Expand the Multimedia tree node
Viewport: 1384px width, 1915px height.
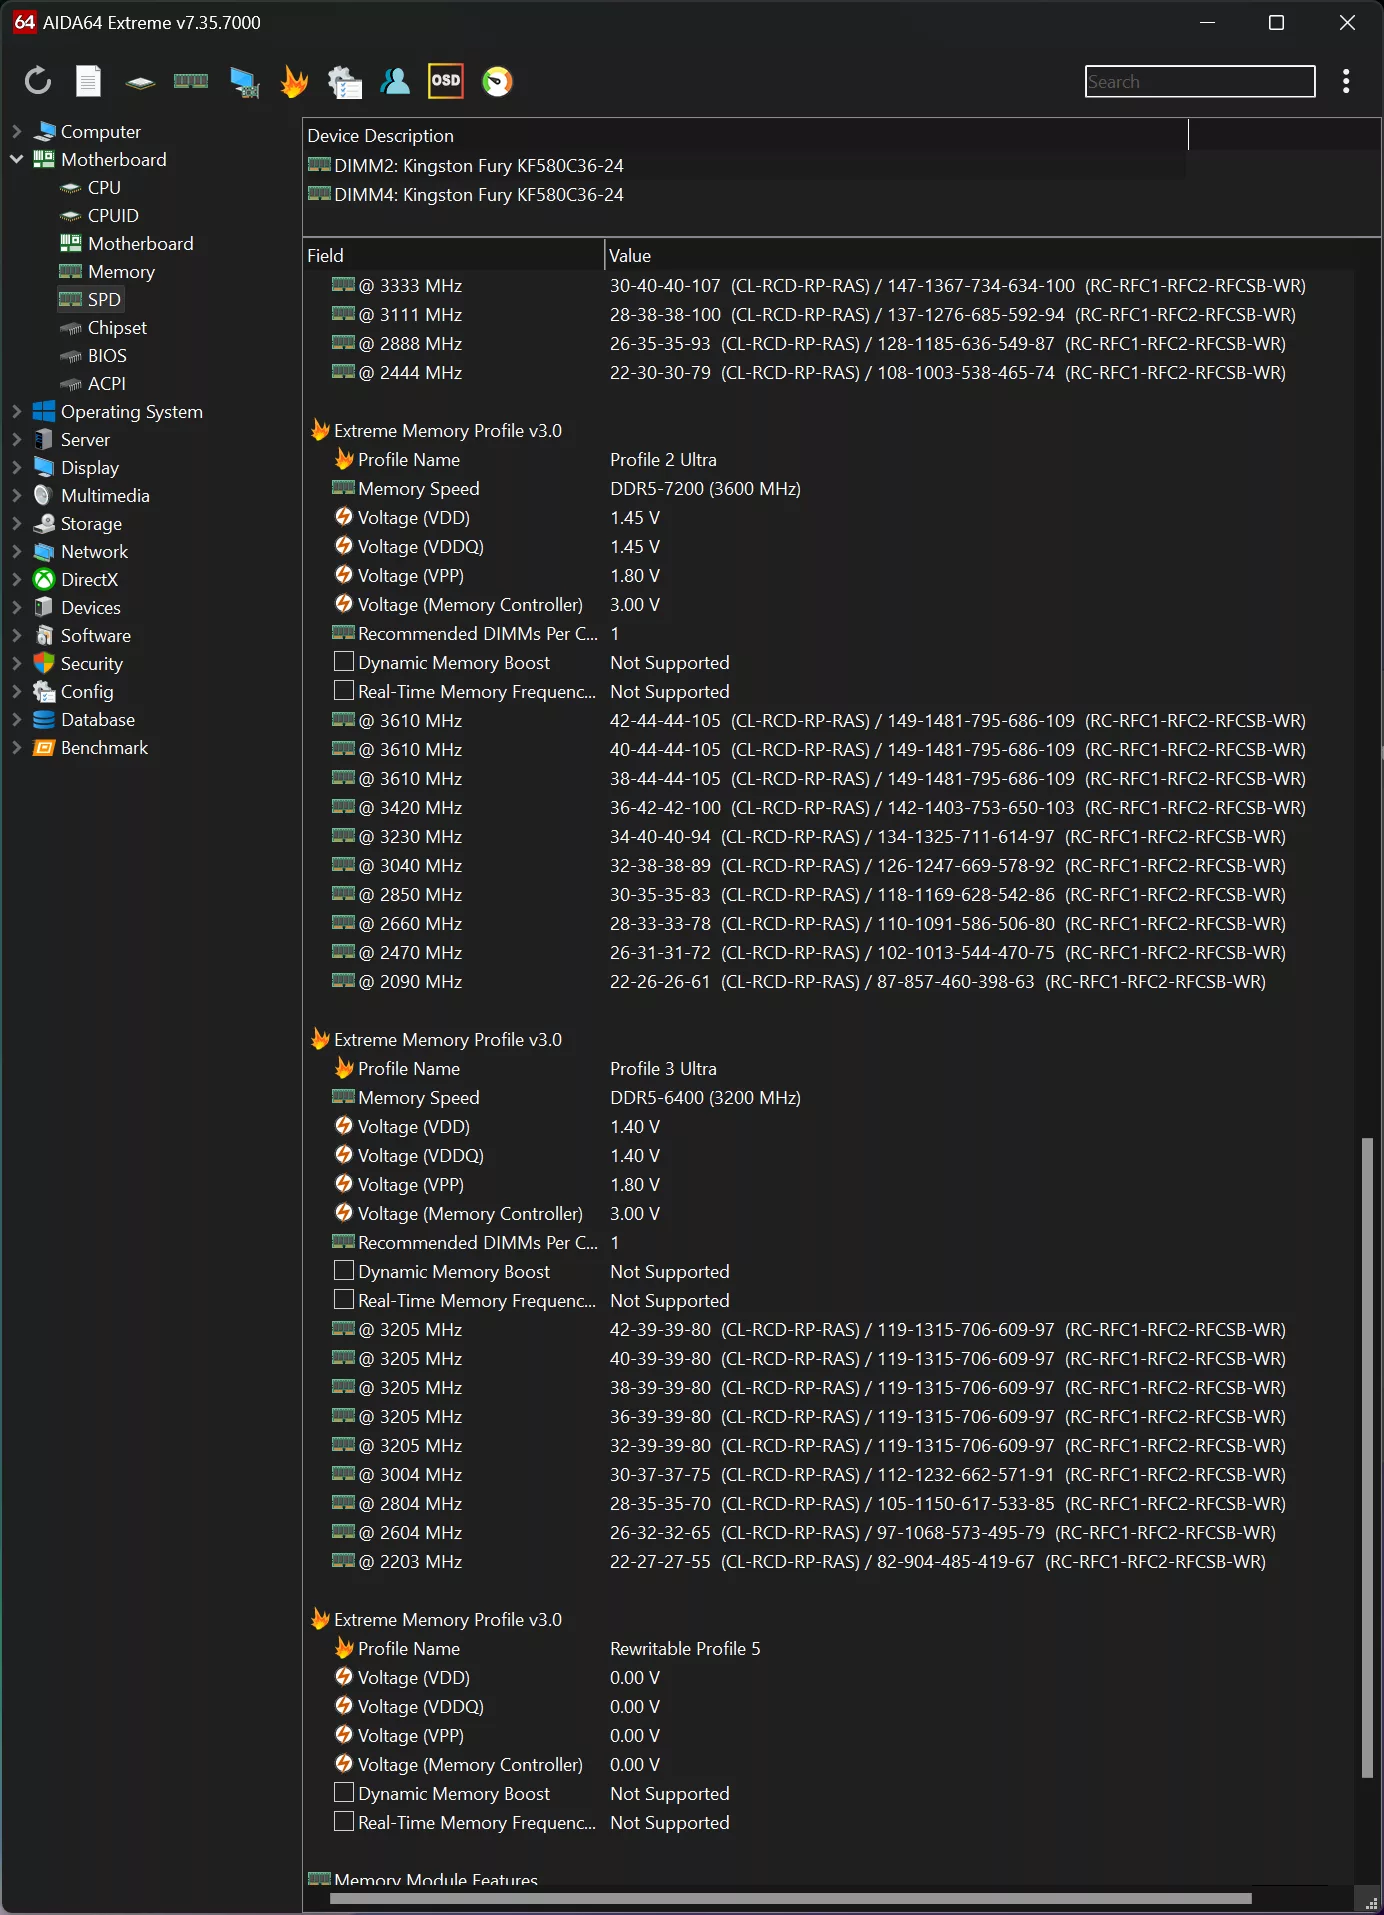click(x=17, y=496)
